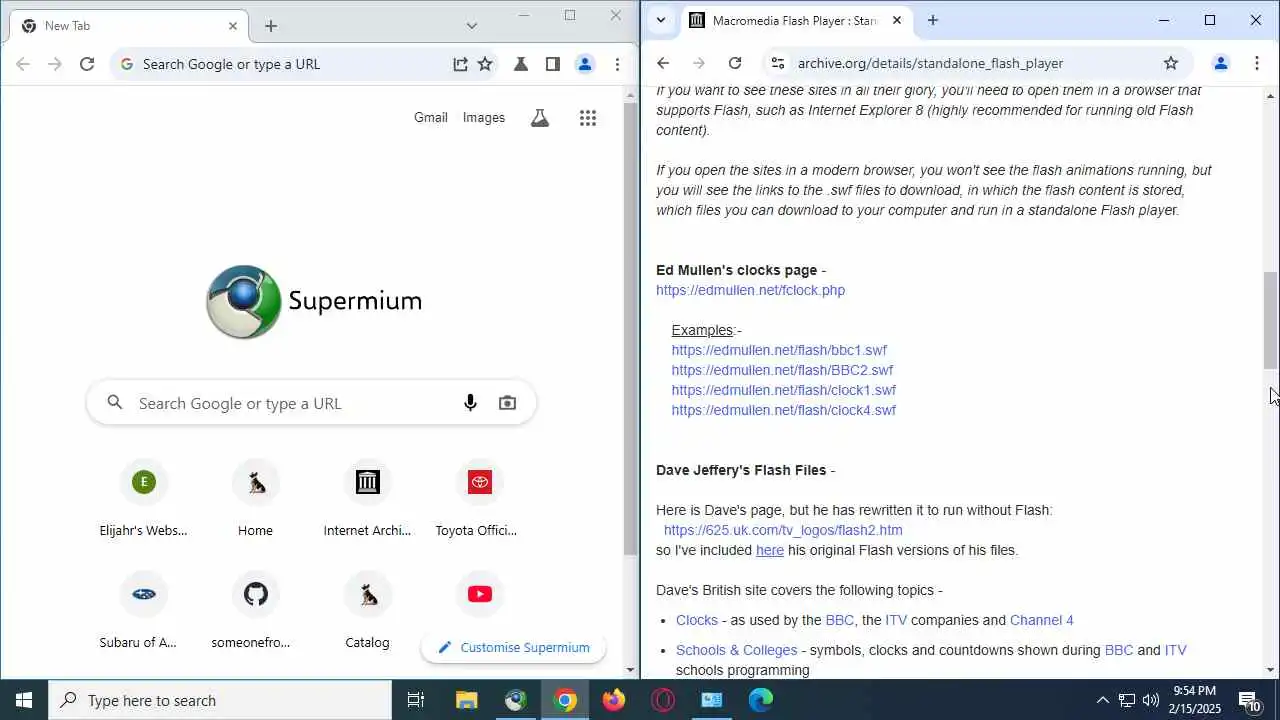This screenshot has width=1280, height=720.
Task: Search by image camera icon
Action: (507, 403)
